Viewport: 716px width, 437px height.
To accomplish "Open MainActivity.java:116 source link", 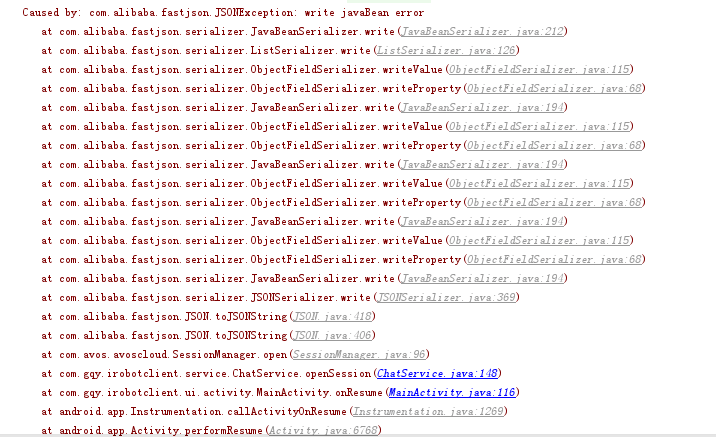I will pos(452,393).
